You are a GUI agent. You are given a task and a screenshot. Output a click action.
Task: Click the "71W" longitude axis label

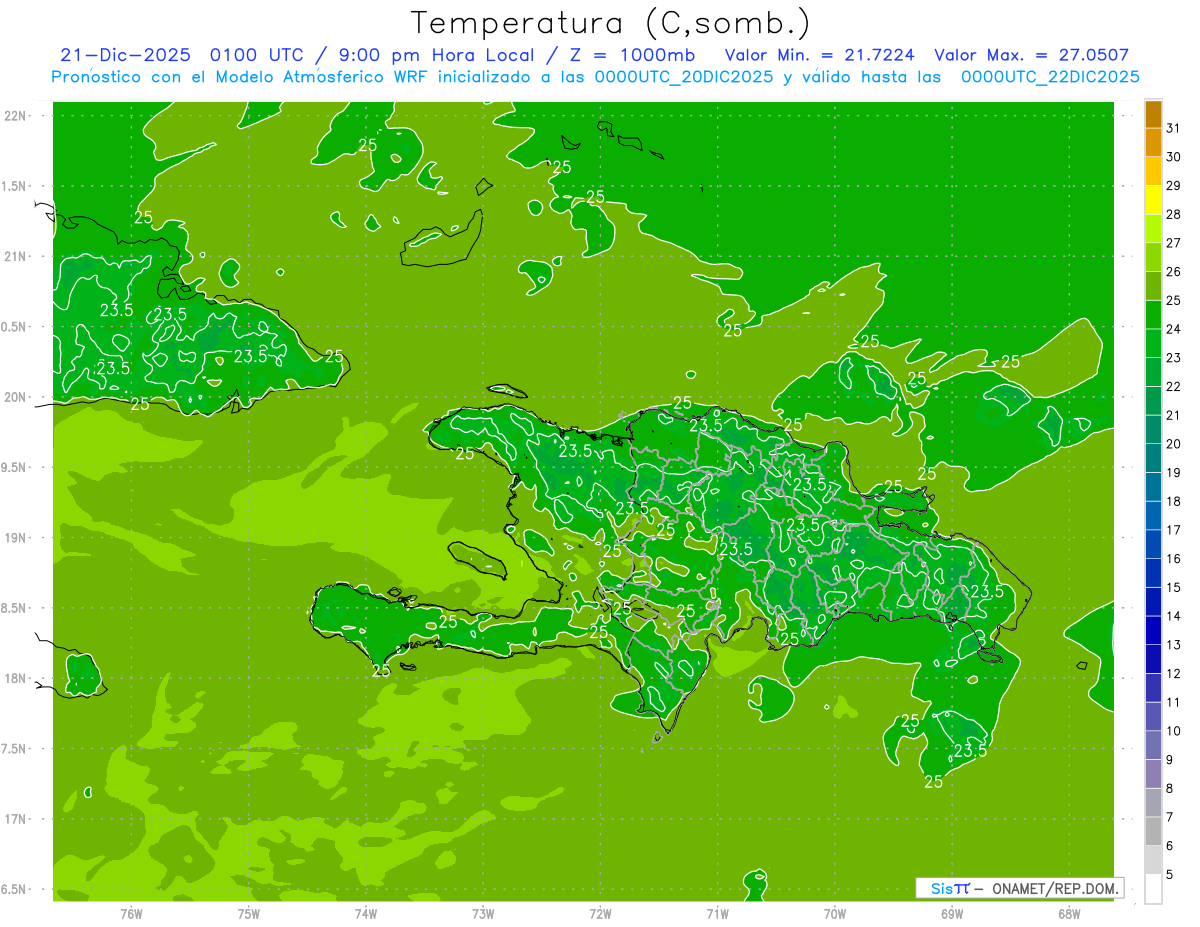click(x=717, y=913)
